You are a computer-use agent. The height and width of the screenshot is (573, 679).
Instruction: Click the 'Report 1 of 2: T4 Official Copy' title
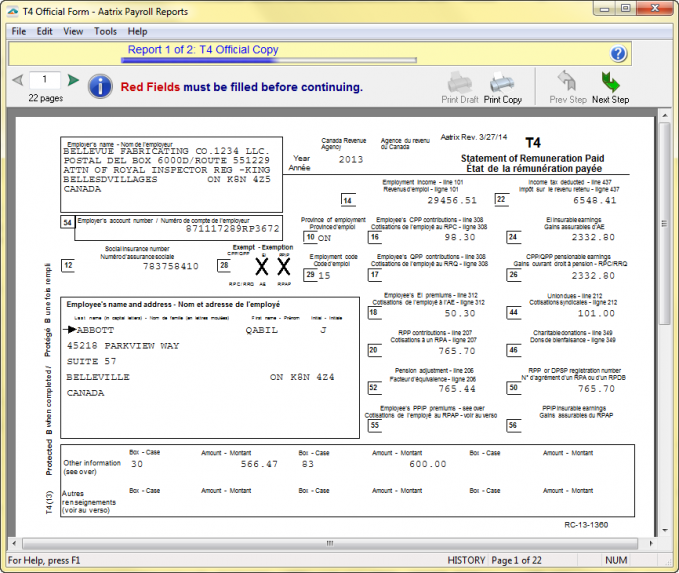203,50
